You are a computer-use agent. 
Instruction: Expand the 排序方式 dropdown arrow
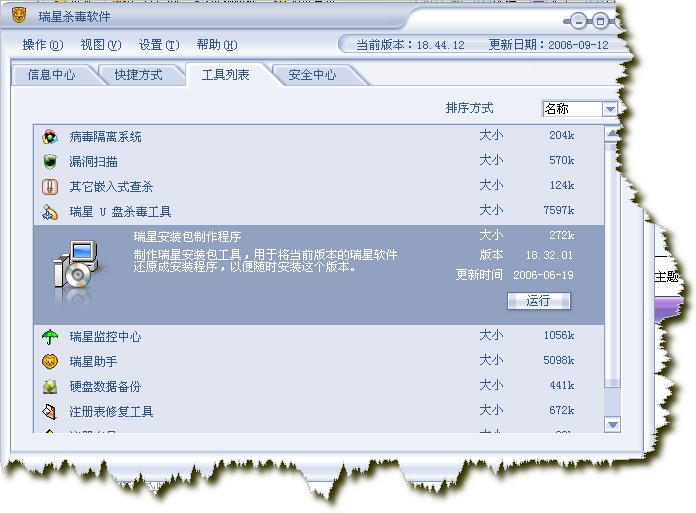(x=610, y=109)
